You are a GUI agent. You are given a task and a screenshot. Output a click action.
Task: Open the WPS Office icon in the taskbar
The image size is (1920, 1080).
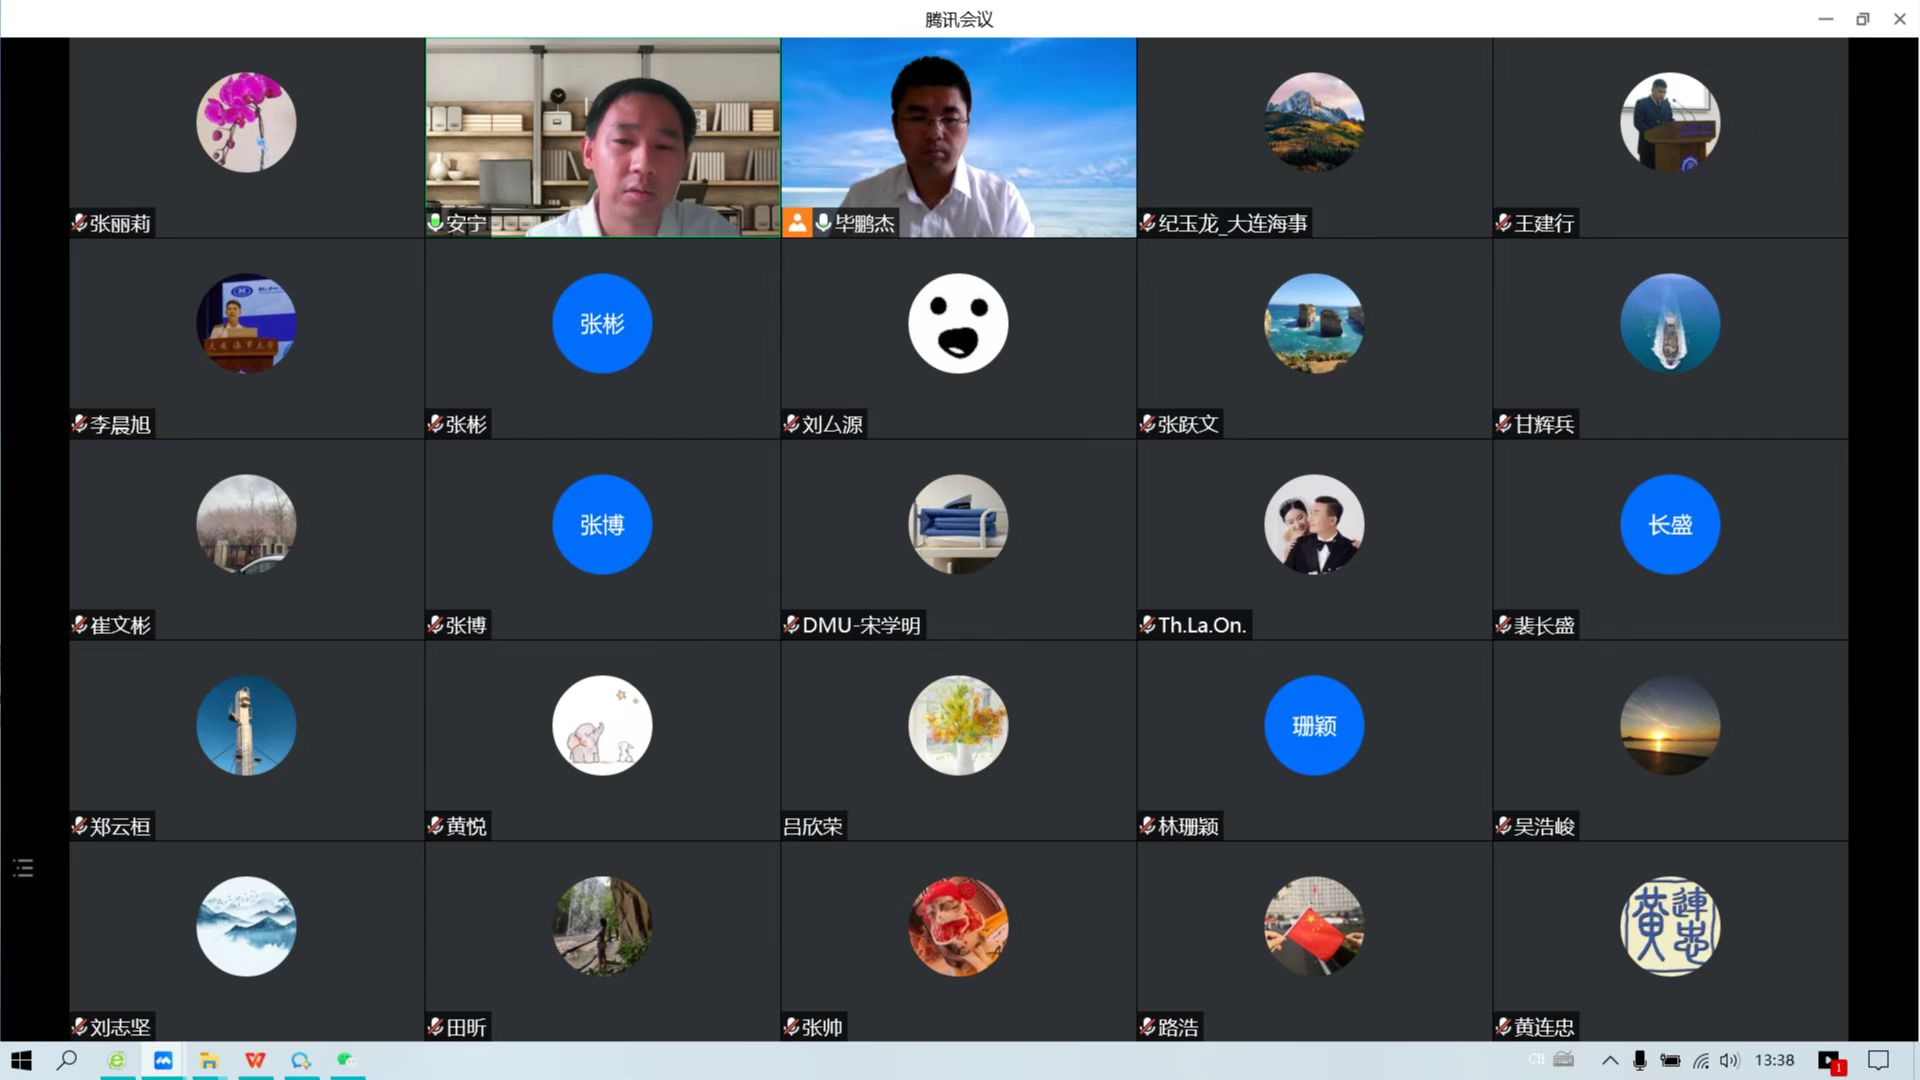(255, 1060)
